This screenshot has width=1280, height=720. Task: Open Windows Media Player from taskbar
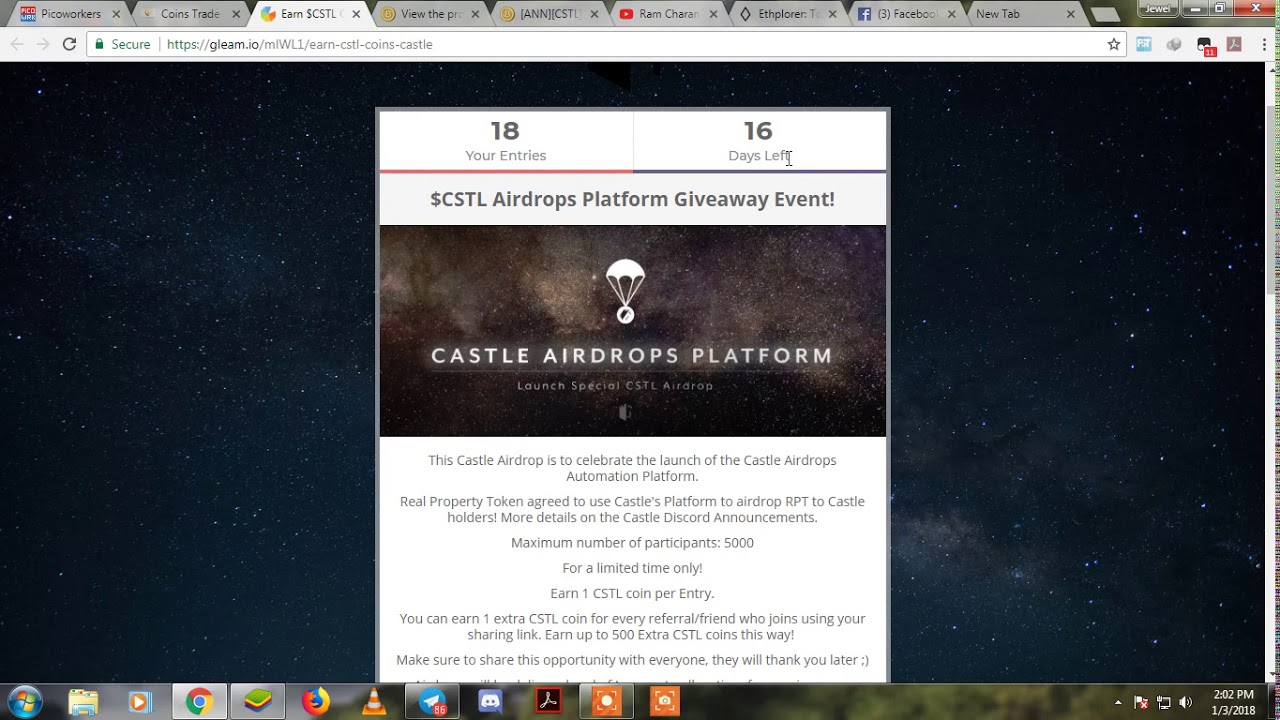140,702
